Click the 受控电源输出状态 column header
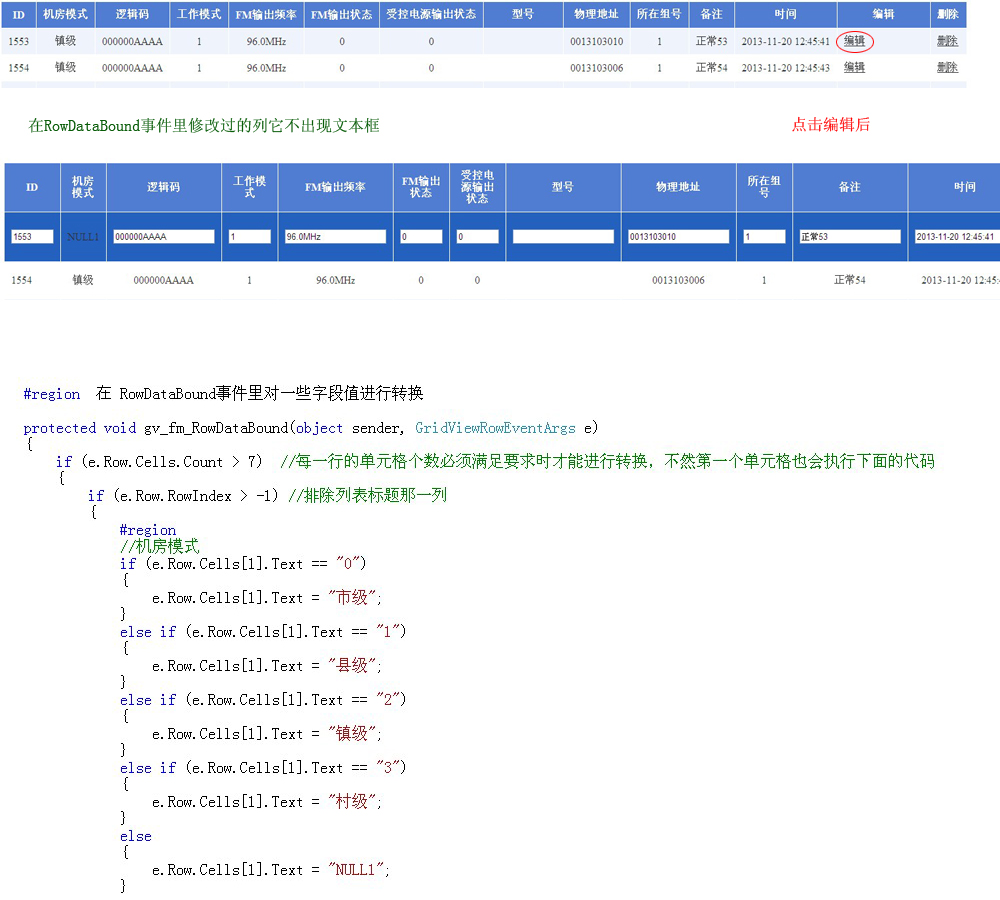Screen dimensions: 1000x900 pos(430,14)
